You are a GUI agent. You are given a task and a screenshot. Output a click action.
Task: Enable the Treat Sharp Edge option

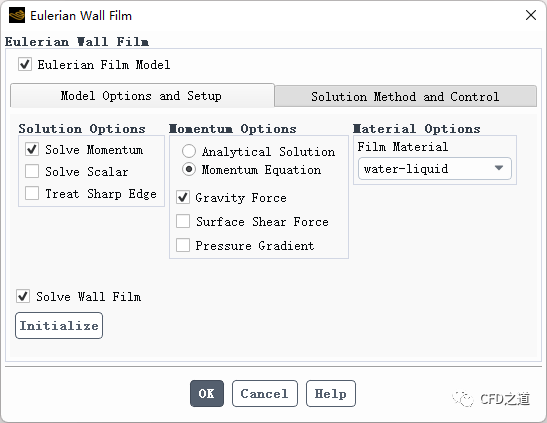pos(32,193)
